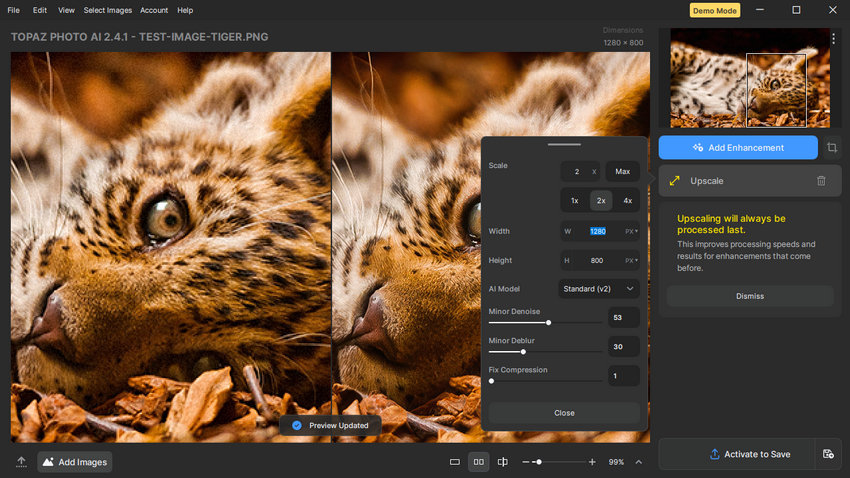This screenshot has height=478, width=850.
Task: Dismiss the upscaling notice
Action: pos(750,296)
